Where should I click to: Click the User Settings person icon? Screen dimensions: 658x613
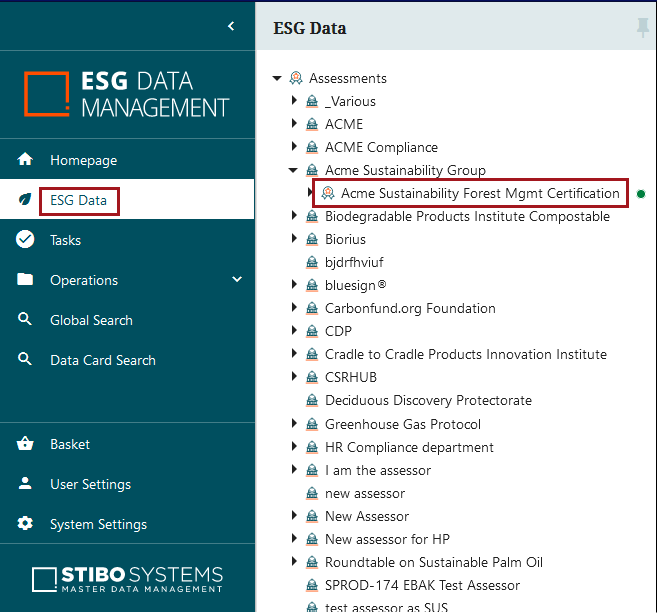point(25,483)
